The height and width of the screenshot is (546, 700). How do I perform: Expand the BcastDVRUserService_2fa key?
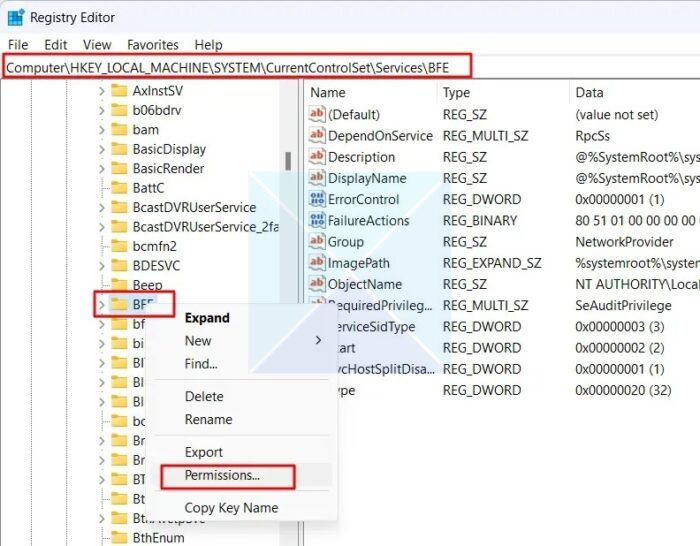click(x=102, y=227)
